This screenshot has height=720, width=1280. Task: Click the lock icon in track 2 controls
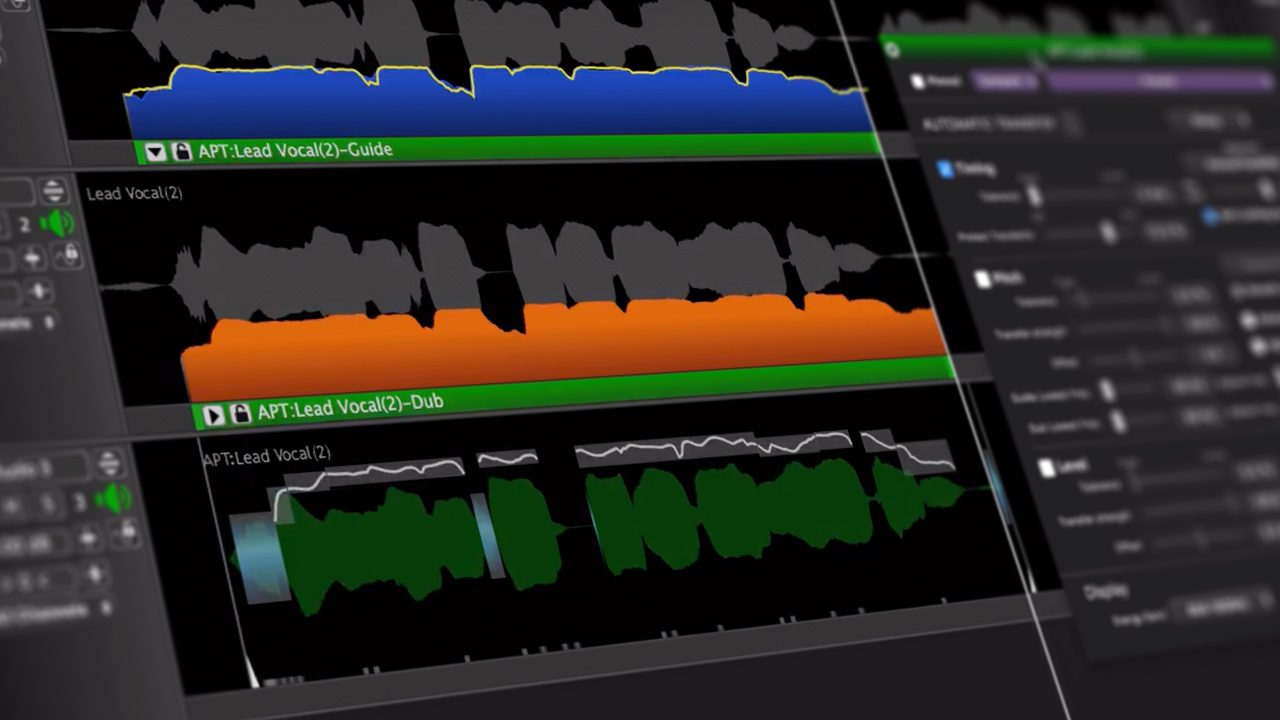click(x=67, y=257)
